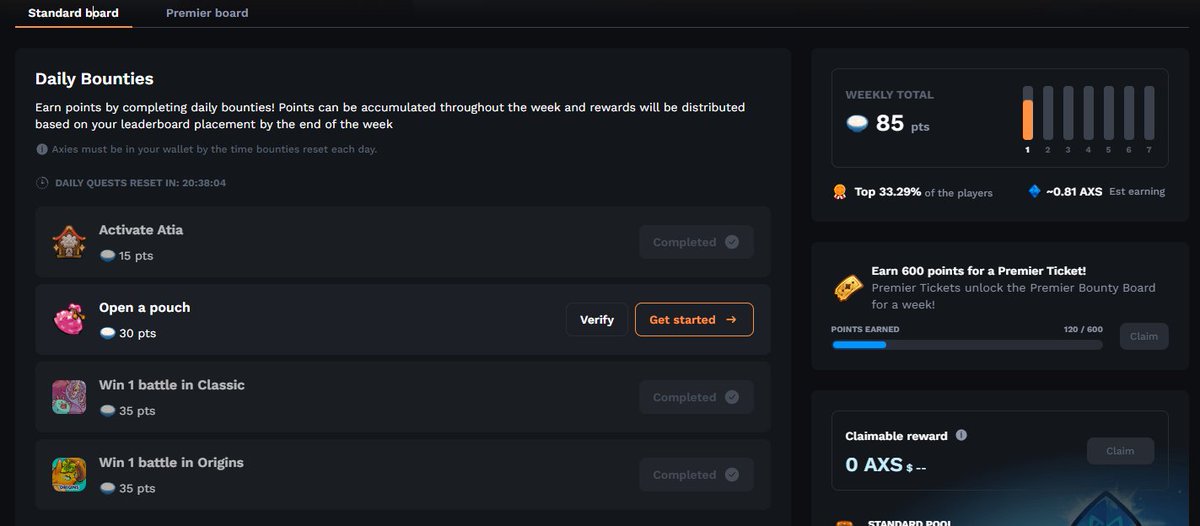Viewport: 1200px width, 526px height.
Task: Click the Win 1 battle in Classic title
Action: [x=172, y=385]
